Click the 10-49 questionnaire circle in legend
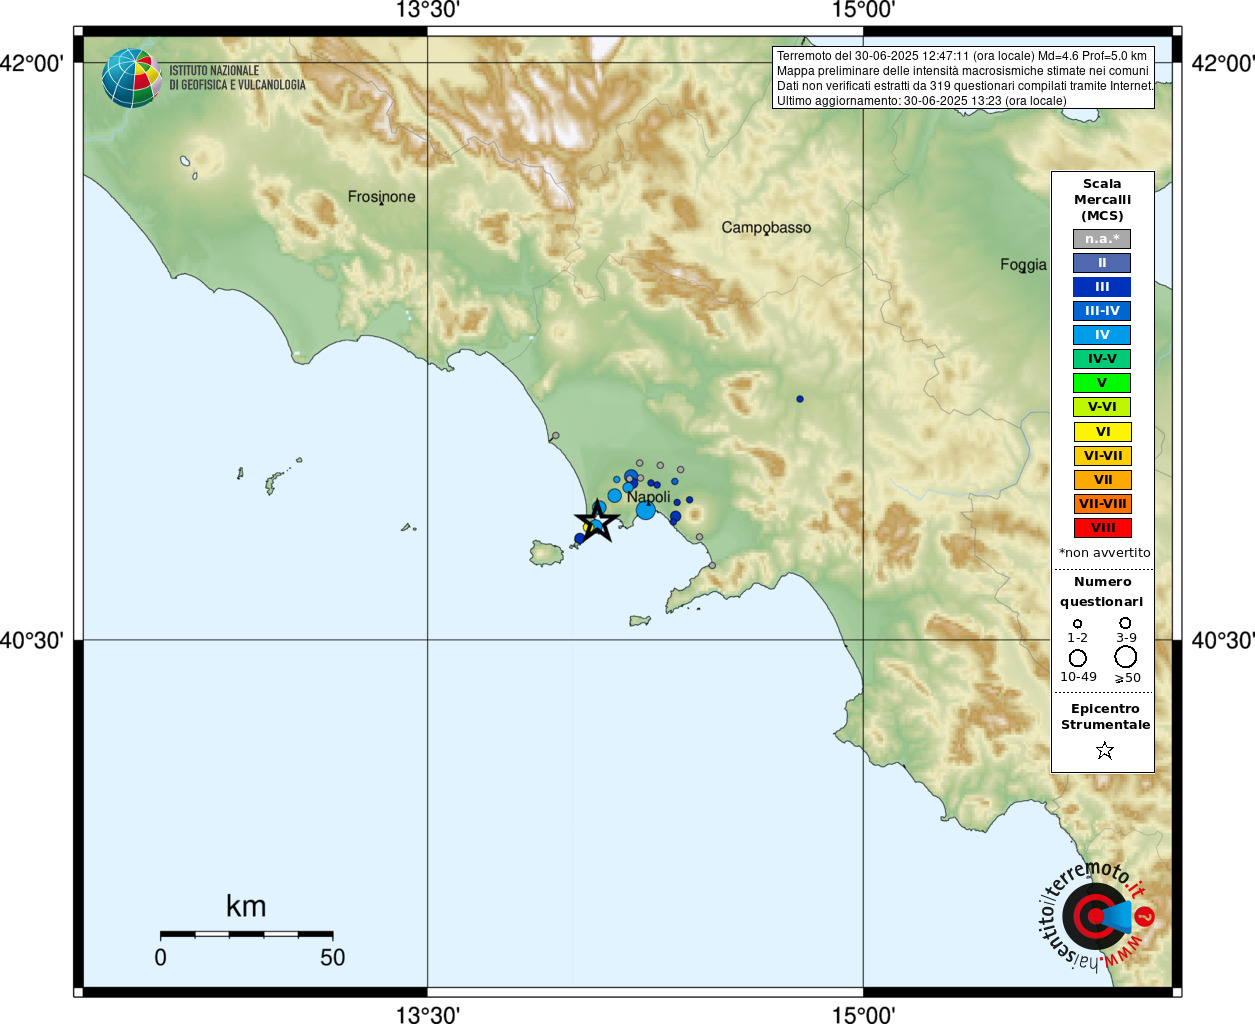Viewport: 1255px width, 1024px height. 1078,658
